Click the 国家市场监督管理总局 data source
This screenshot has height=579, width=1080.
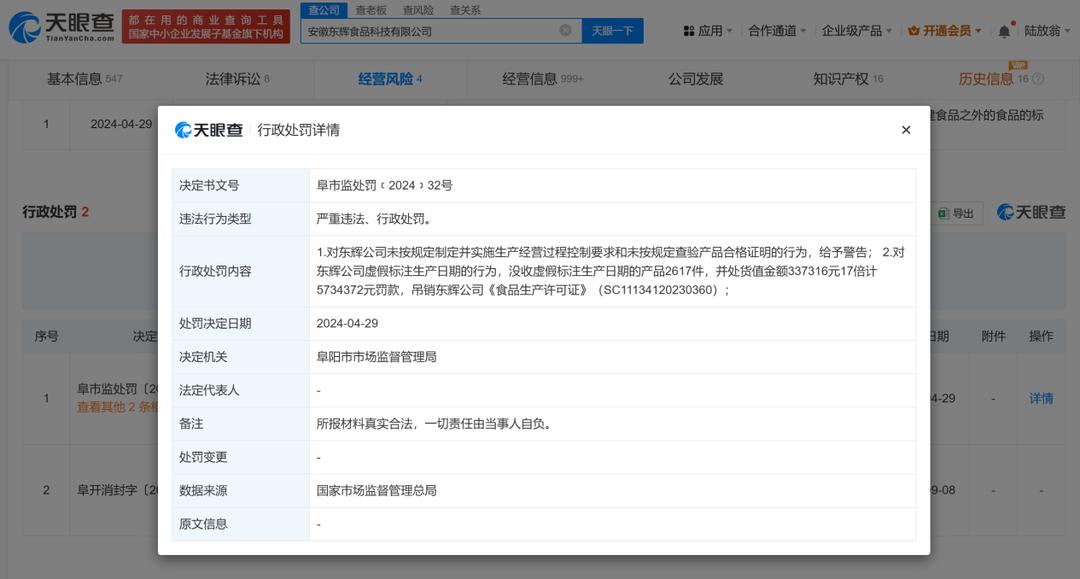tap(376, 490)
